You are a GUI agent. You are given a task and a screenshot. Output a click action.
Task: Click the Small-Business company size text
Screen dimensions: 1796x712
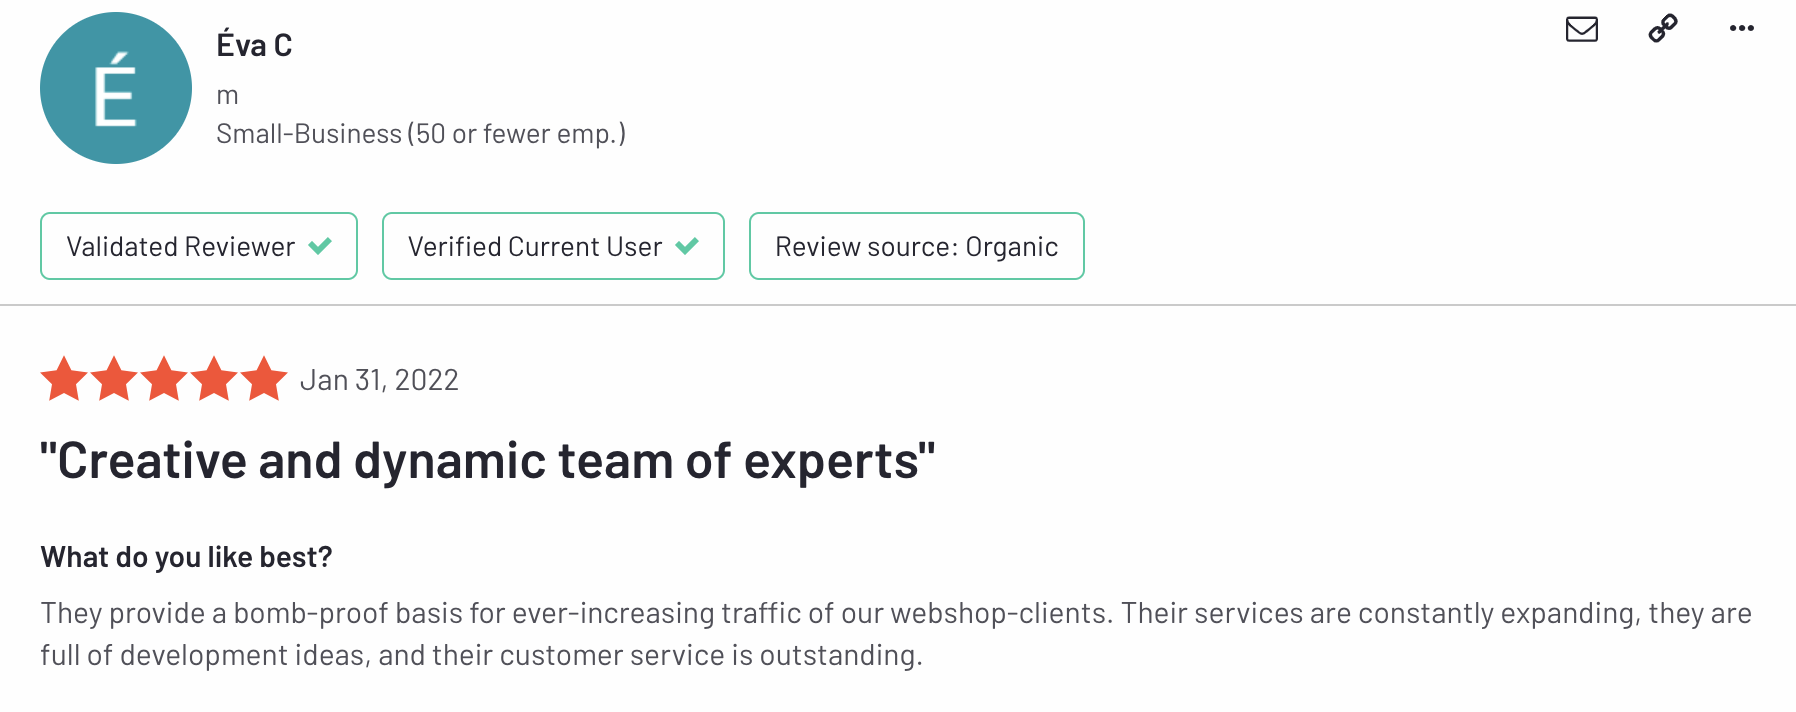(x=421, y=134)
